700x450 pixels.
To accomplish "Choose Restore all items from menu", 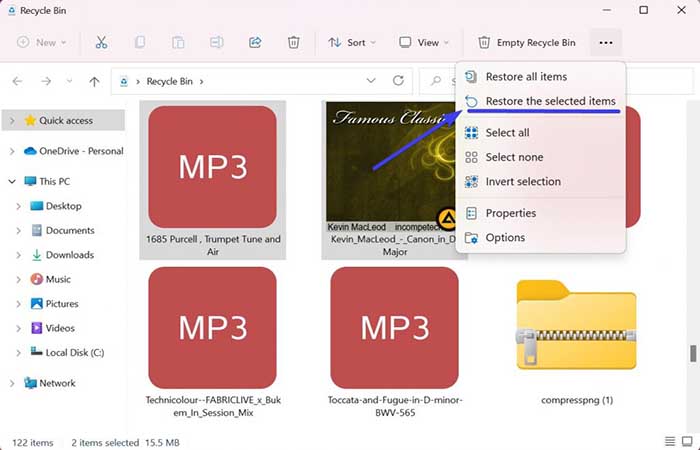I will coord(526,77).
